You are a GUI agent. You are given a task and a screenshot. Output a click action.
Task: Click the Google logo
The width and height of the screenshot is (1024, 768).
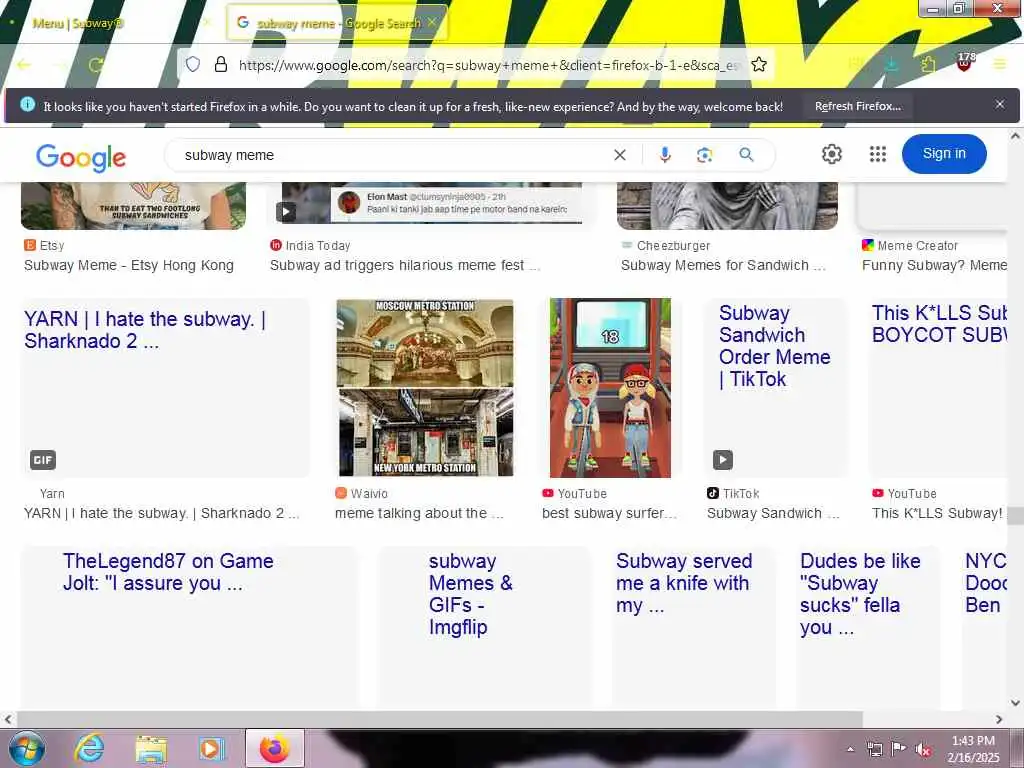tap(81, 157)
